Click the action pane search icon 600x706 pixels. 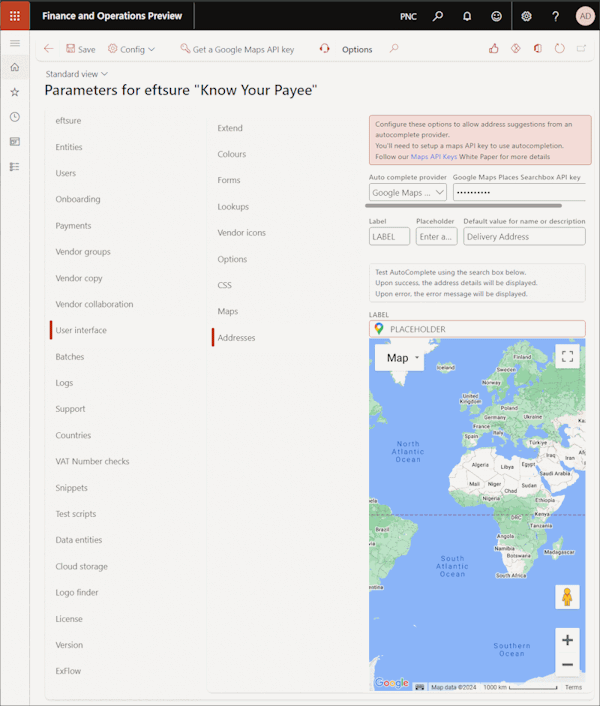click(x=394, y=48)
